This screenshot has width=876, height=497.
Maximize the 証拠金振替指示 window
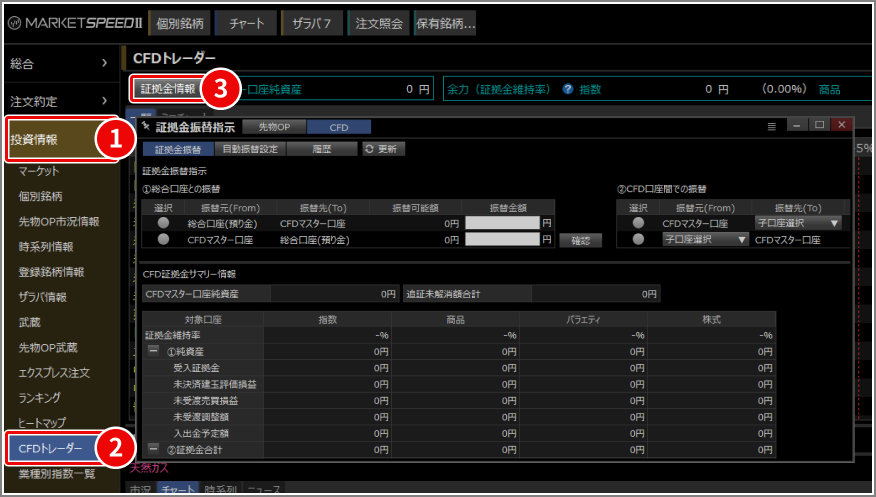(819, 125)
